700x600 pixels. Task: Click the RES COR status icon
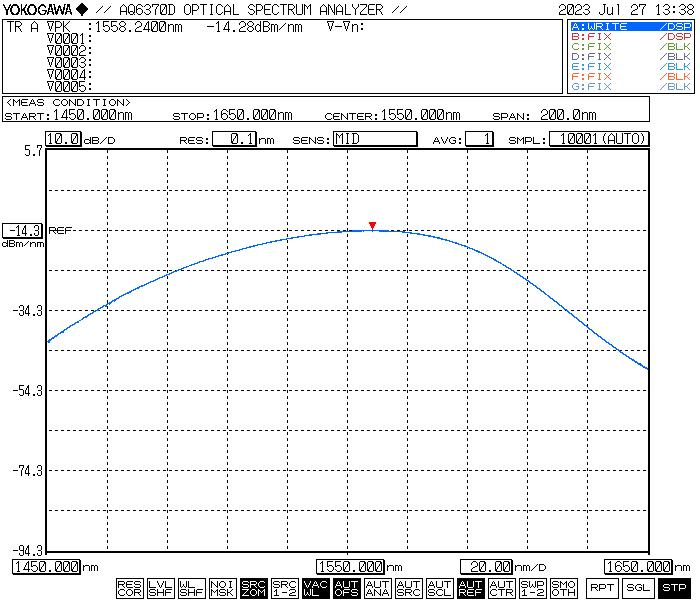point(129,588)
